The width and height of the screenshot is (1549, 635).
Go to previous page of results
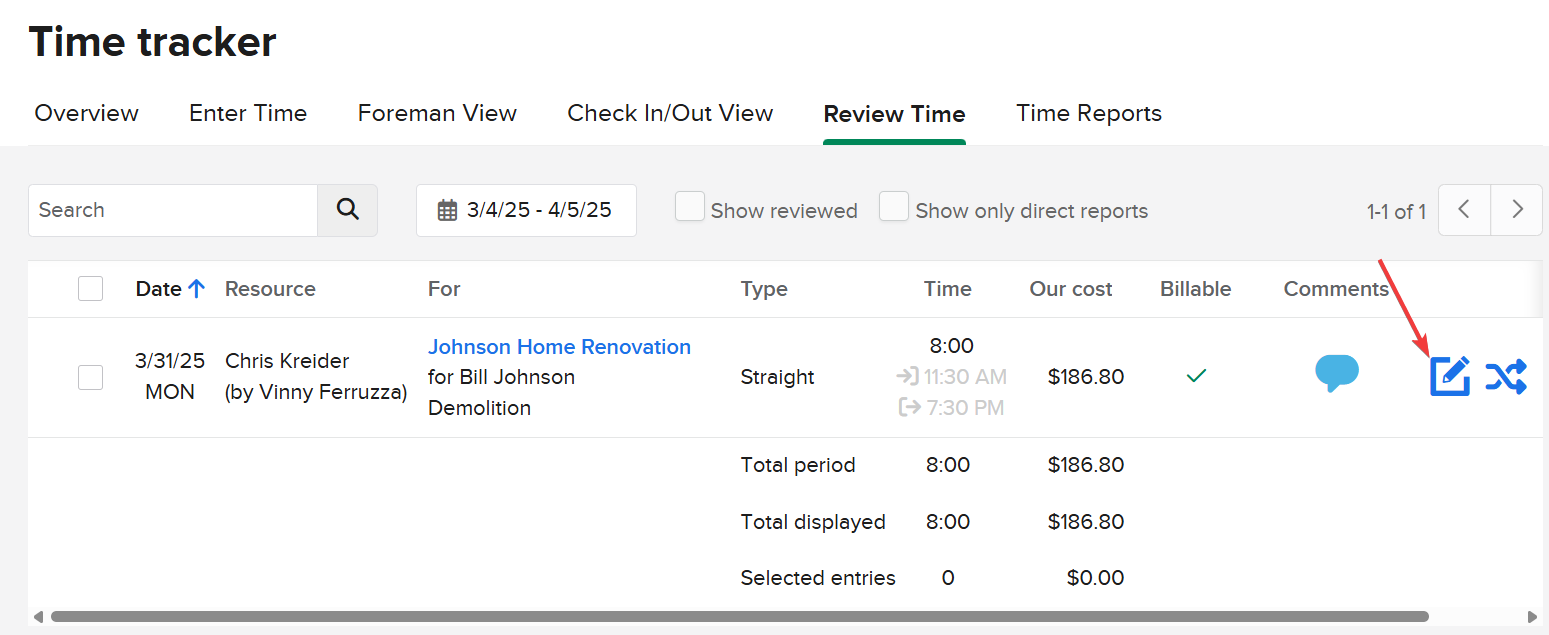pos(1464,210)
